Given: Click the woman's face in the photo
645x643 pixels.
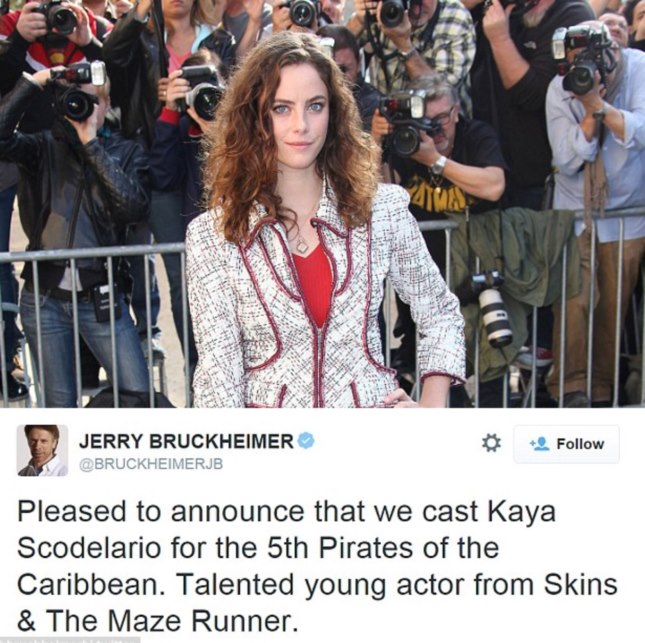Looking at the screenshot, I should 297,116.
